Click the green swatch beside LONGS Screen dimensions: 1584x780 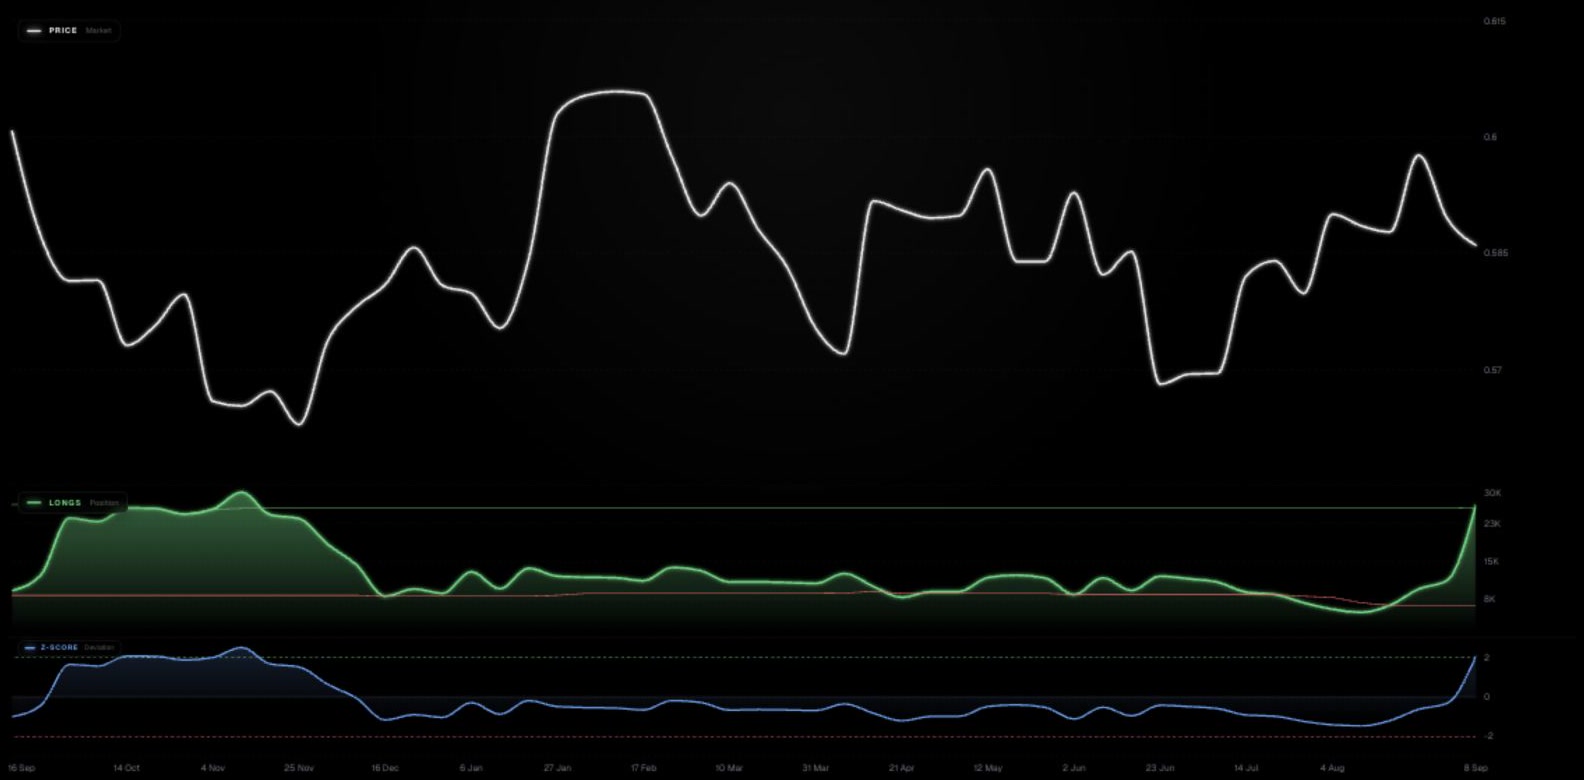(34, 503)
